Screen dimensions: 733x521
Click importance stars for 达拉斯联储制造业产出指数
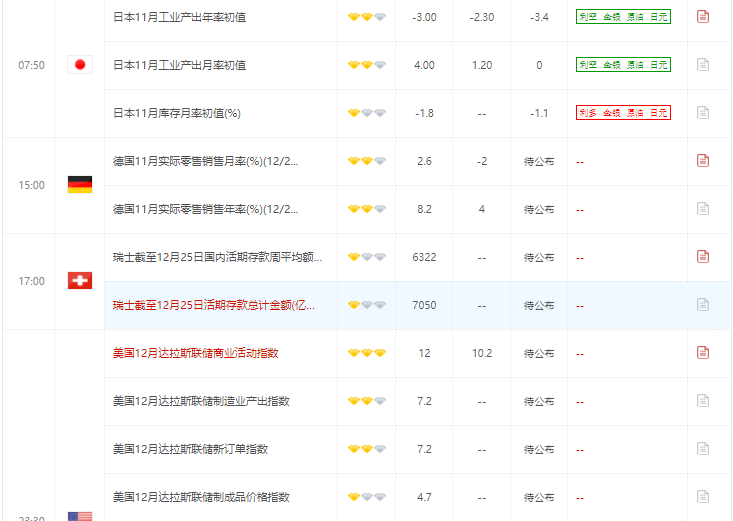[x=367, y=401]
